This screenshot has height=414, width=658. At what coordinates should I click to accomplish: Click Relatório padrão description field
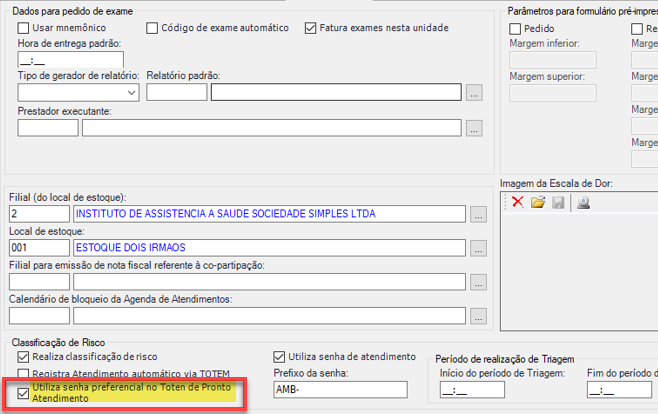click(336, 92)
